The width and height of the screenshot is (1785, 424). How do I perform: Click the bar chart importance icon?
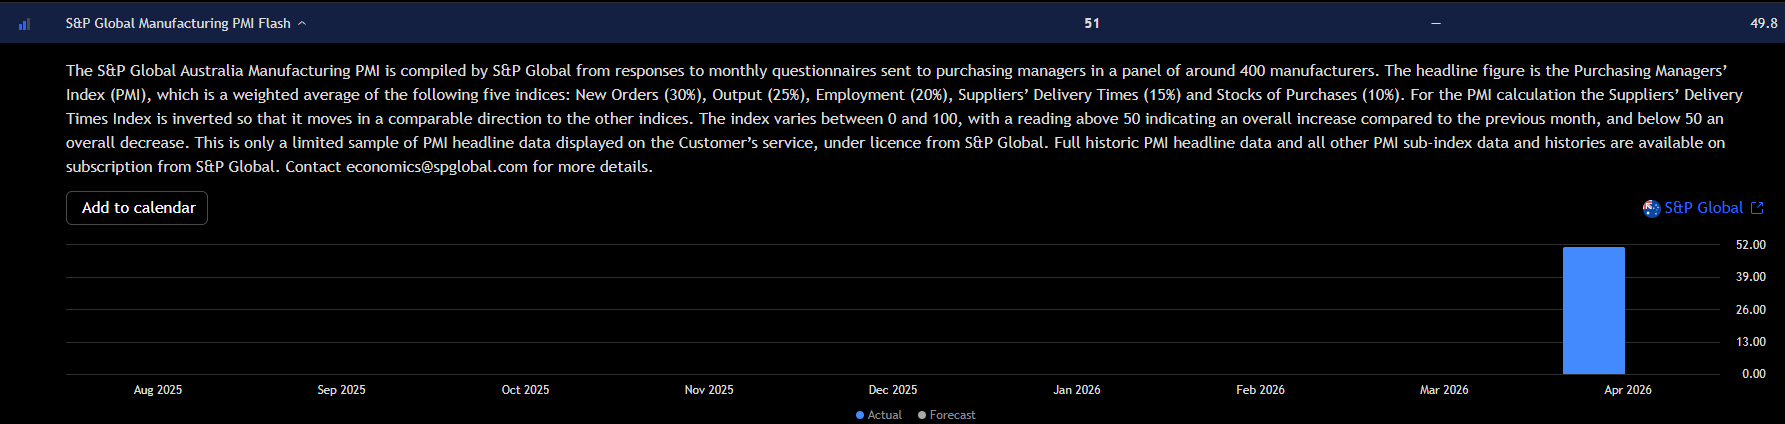[25, 24]
